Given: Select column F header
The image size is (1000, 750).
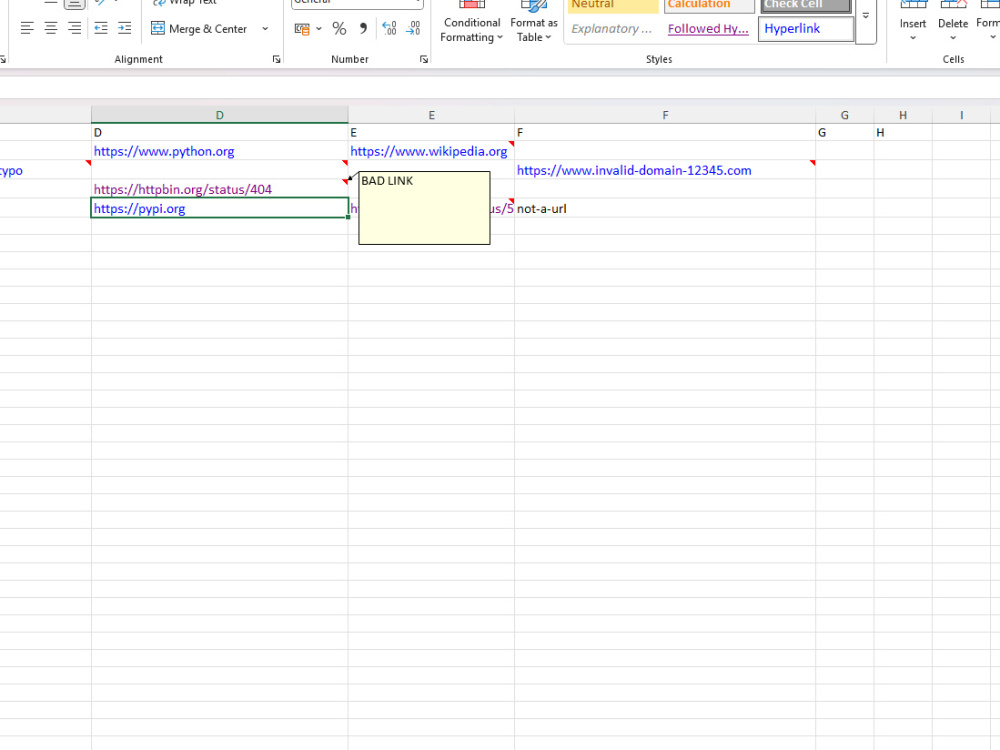Looking at the screenshot, I should pyautogui.click(x=665, y=115).
